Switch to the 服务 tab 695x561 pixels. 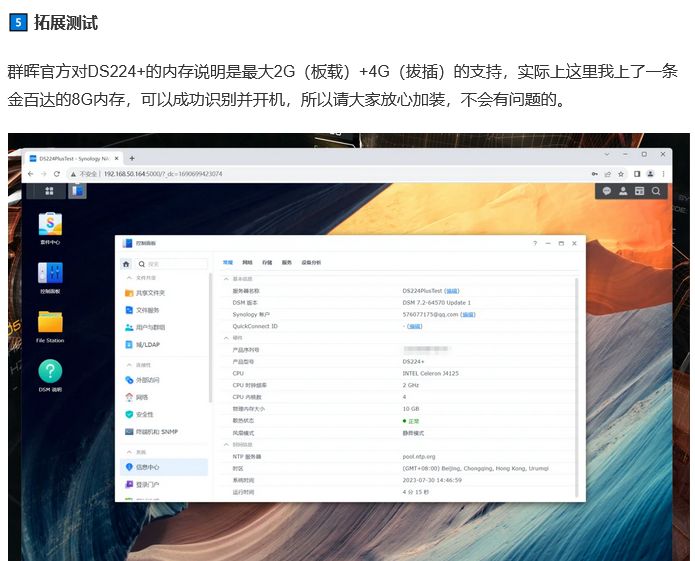click(x=287, y=263)
